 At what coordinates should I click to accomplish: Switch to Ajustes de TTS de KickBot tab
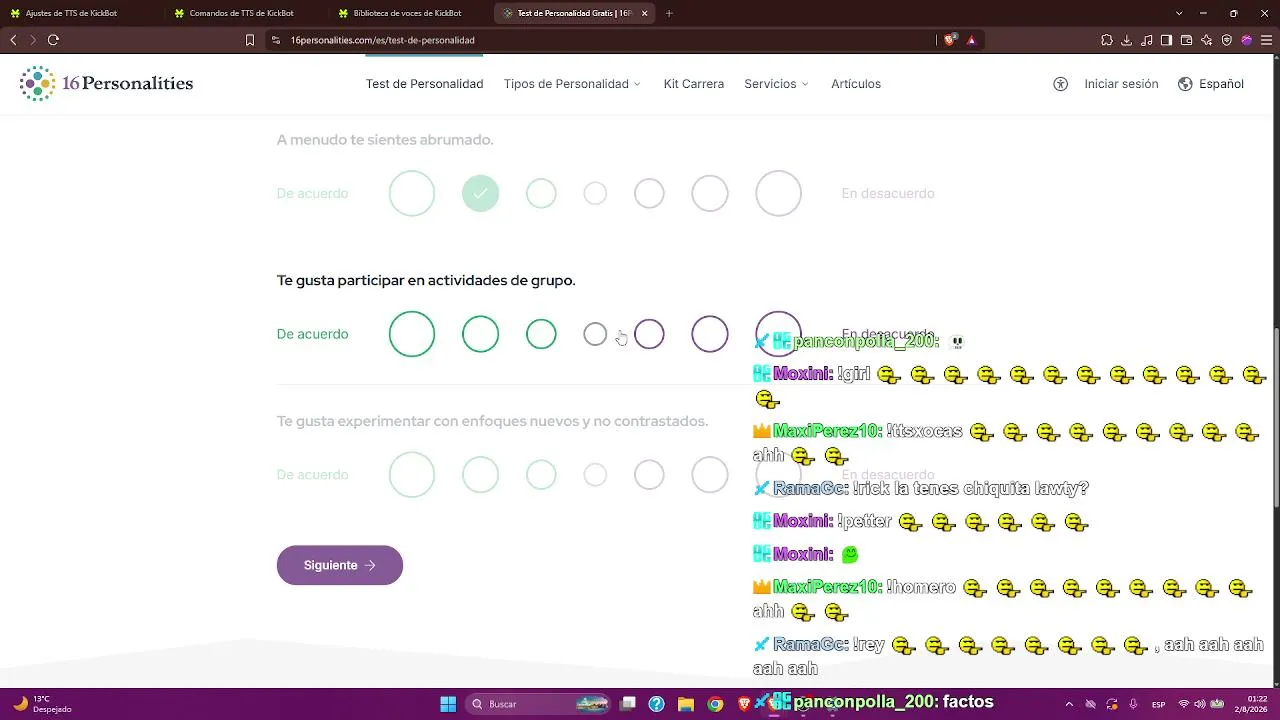[x=80, y=13]
